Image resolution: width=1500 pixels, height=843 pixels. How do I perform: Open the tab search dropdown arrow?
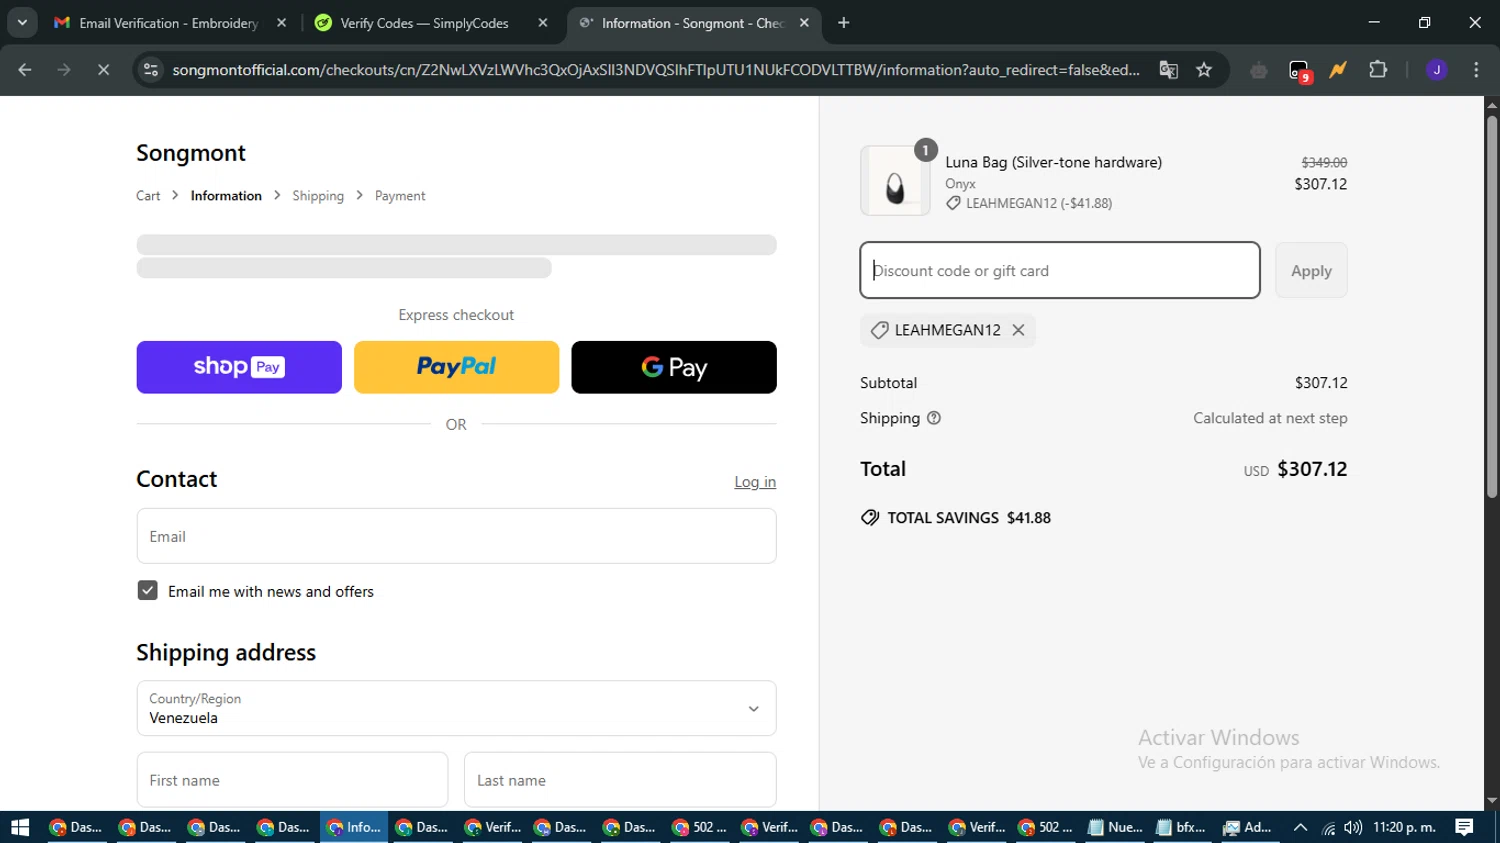tap(22, 22)
